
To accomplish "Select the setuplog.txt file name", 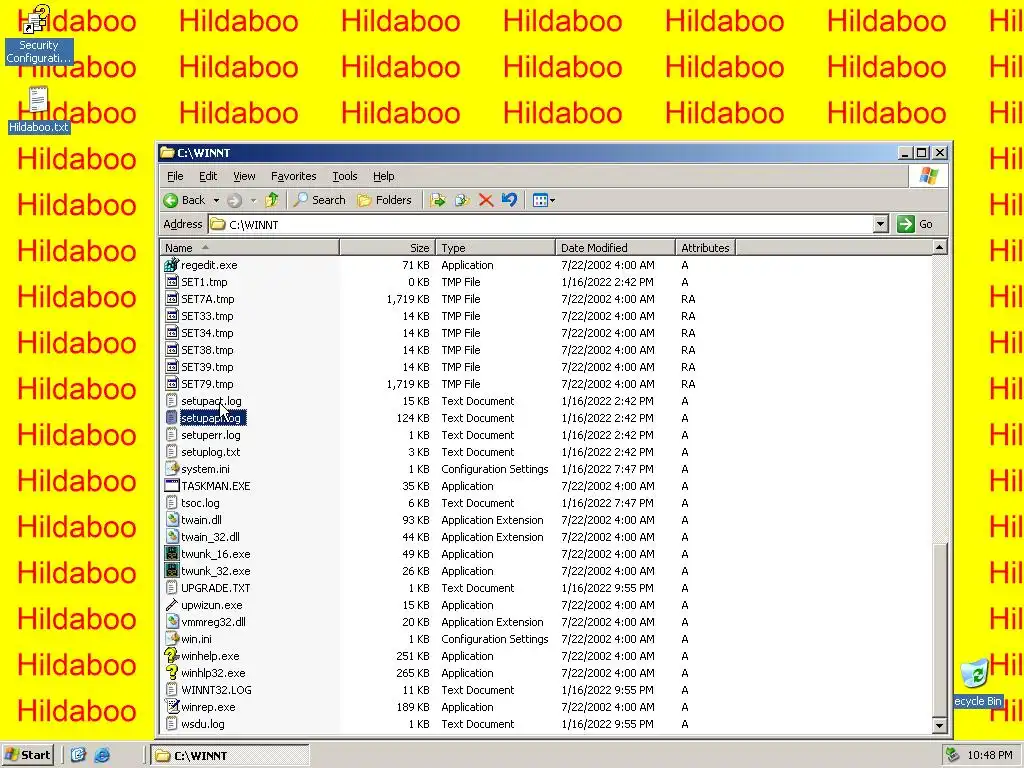I will 210,452.
